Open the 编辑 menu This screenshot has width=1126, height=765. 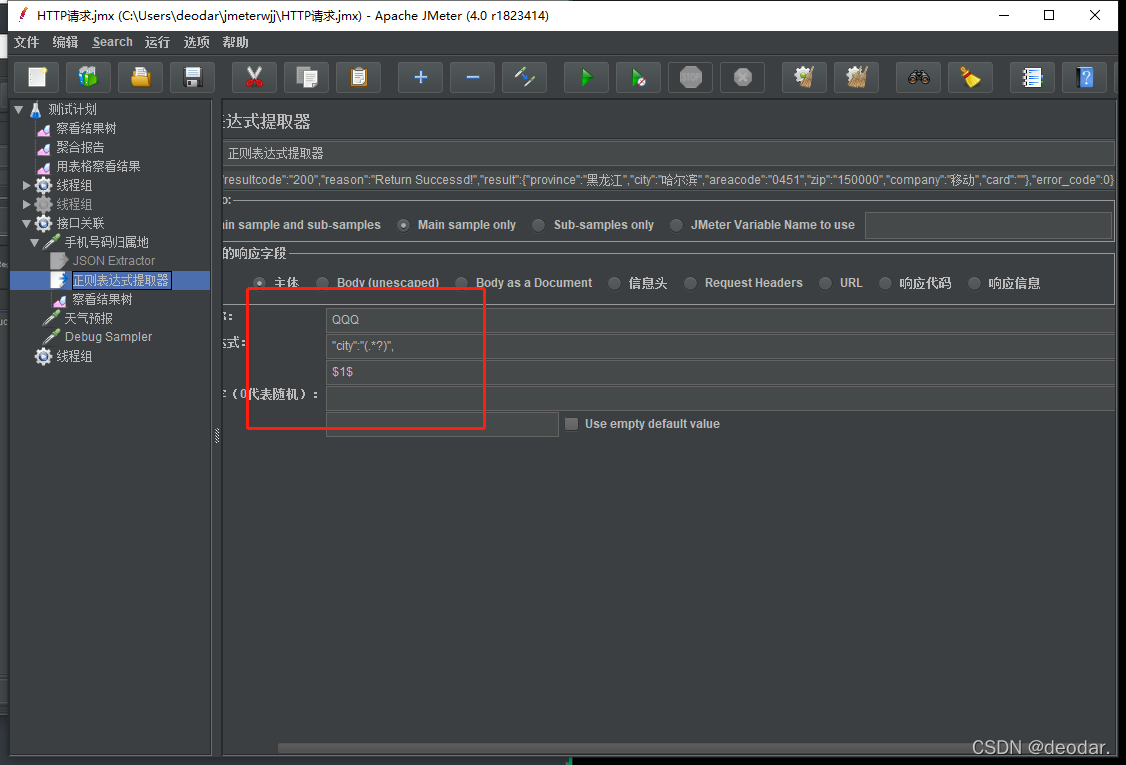point(65,42)
